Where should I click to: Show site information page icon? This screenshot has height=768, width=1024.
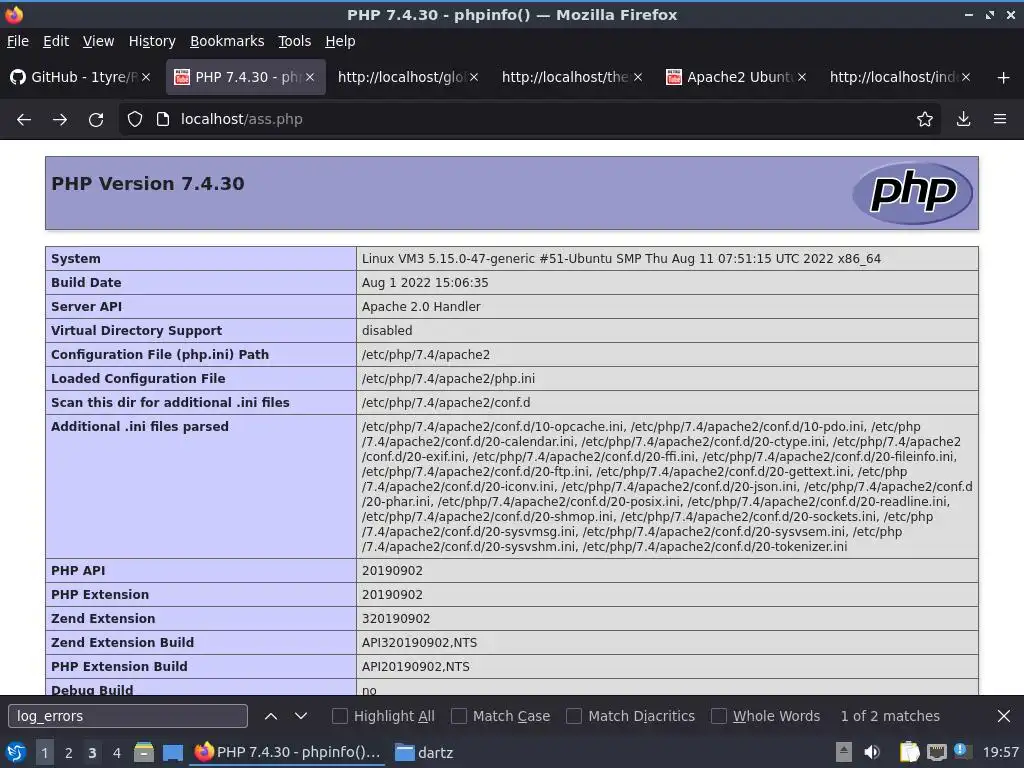[163, 120]
